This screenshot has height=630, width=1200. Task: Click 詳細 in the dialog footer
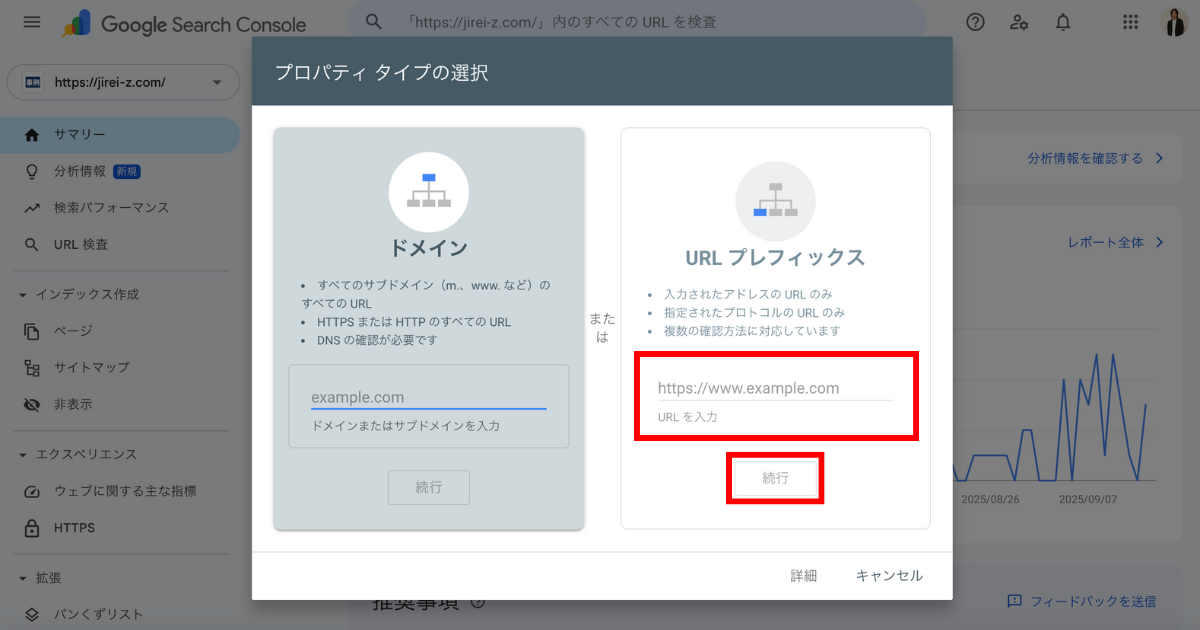pyautogui.click(x=804, y=576)
